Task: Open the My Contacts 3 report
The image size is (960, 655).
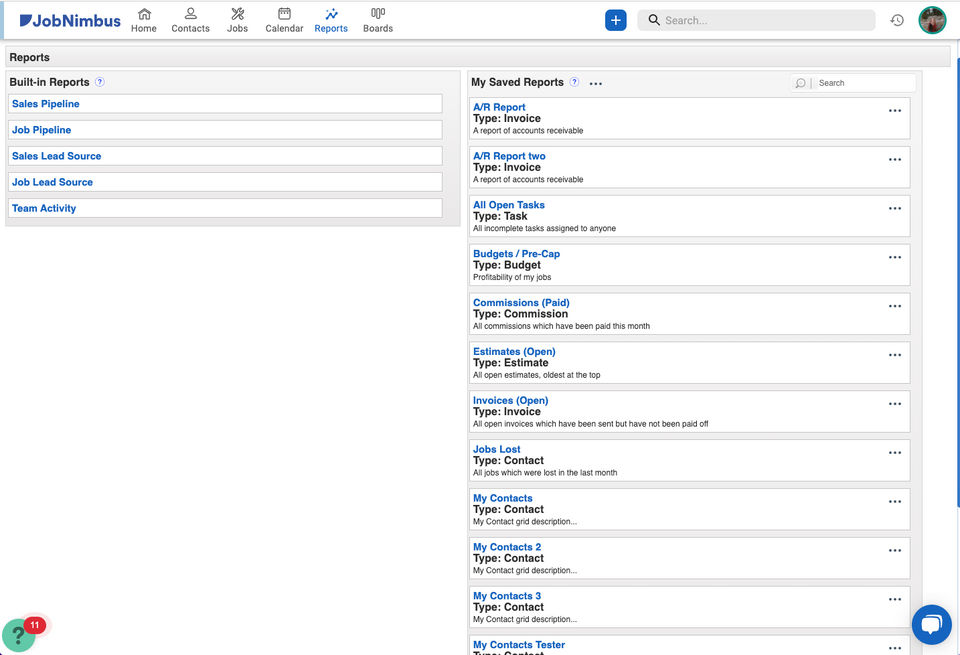Action: [x=507, y=596]
